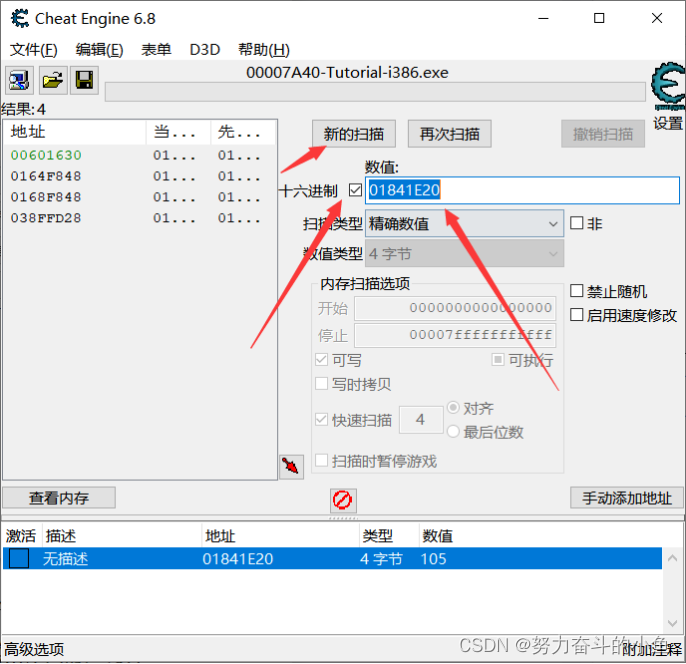Screen dimensions: 686x664
Task: Click address list scroll down arrow
Action: pos(672,623)
